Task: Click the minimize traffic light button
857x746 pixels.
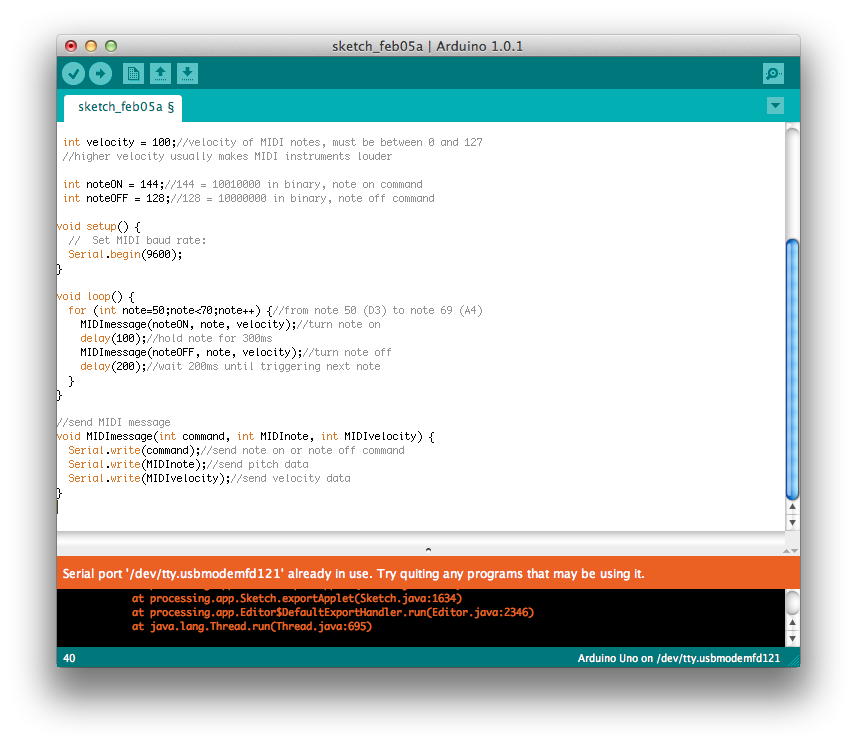Action: pyautogui.click(x=90, y=46)
